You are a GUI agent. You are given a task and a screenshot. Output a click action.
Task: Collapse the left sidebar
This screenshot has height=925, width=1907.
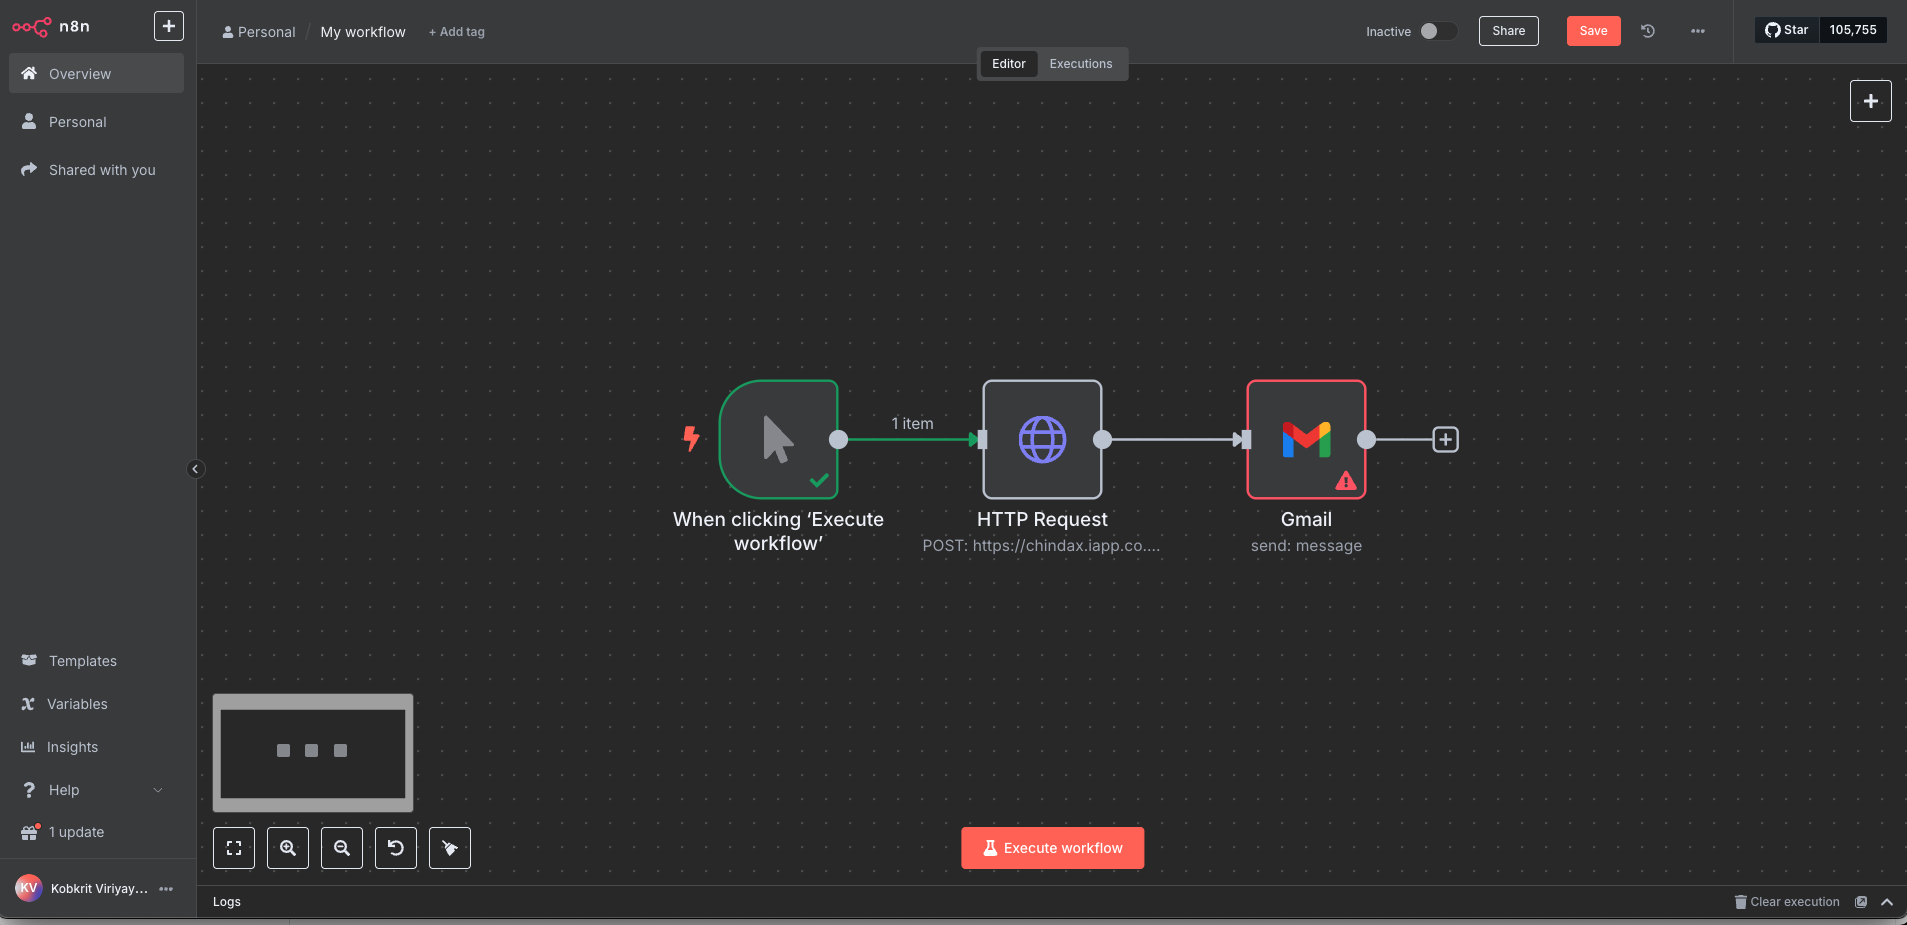tap(196, 469)
